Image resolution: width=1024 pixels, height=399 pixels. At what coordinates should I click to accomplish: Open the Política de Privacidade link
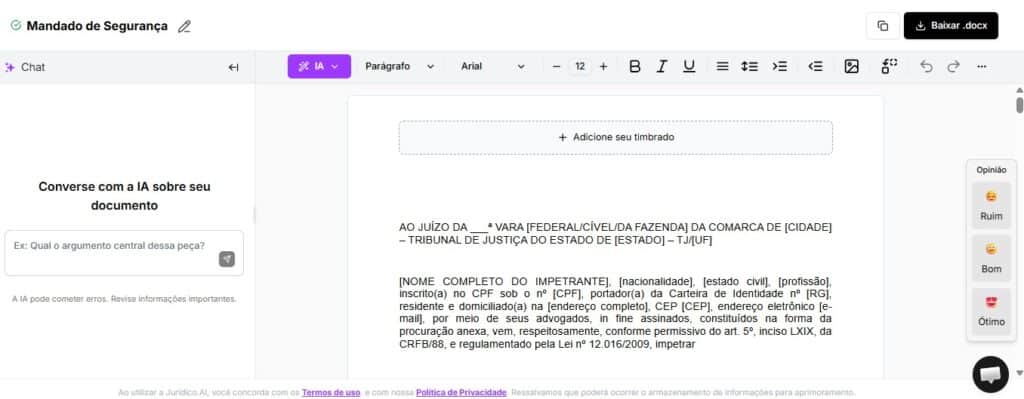(461, 392)
